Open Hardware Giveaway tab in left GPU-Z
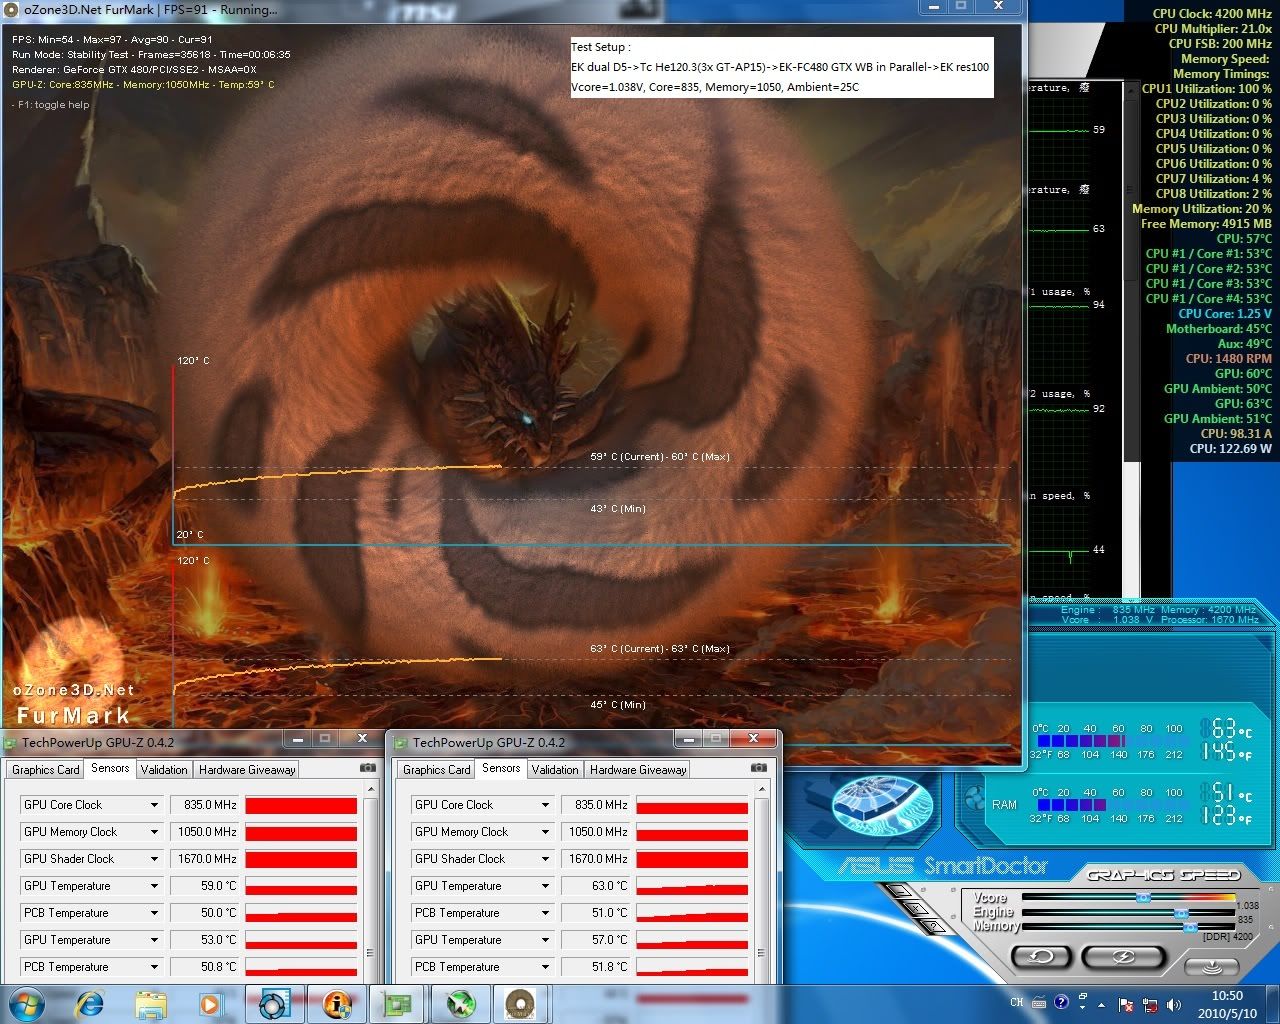The width and height of the screenshot is (1280, 1024). (x=247, y=770)
